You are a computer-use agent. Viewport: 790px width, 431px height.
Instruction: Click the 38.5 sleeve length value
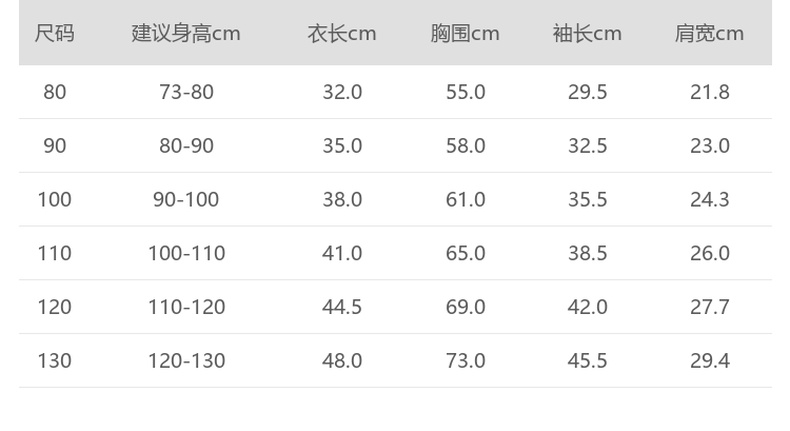tap(587, 253)
